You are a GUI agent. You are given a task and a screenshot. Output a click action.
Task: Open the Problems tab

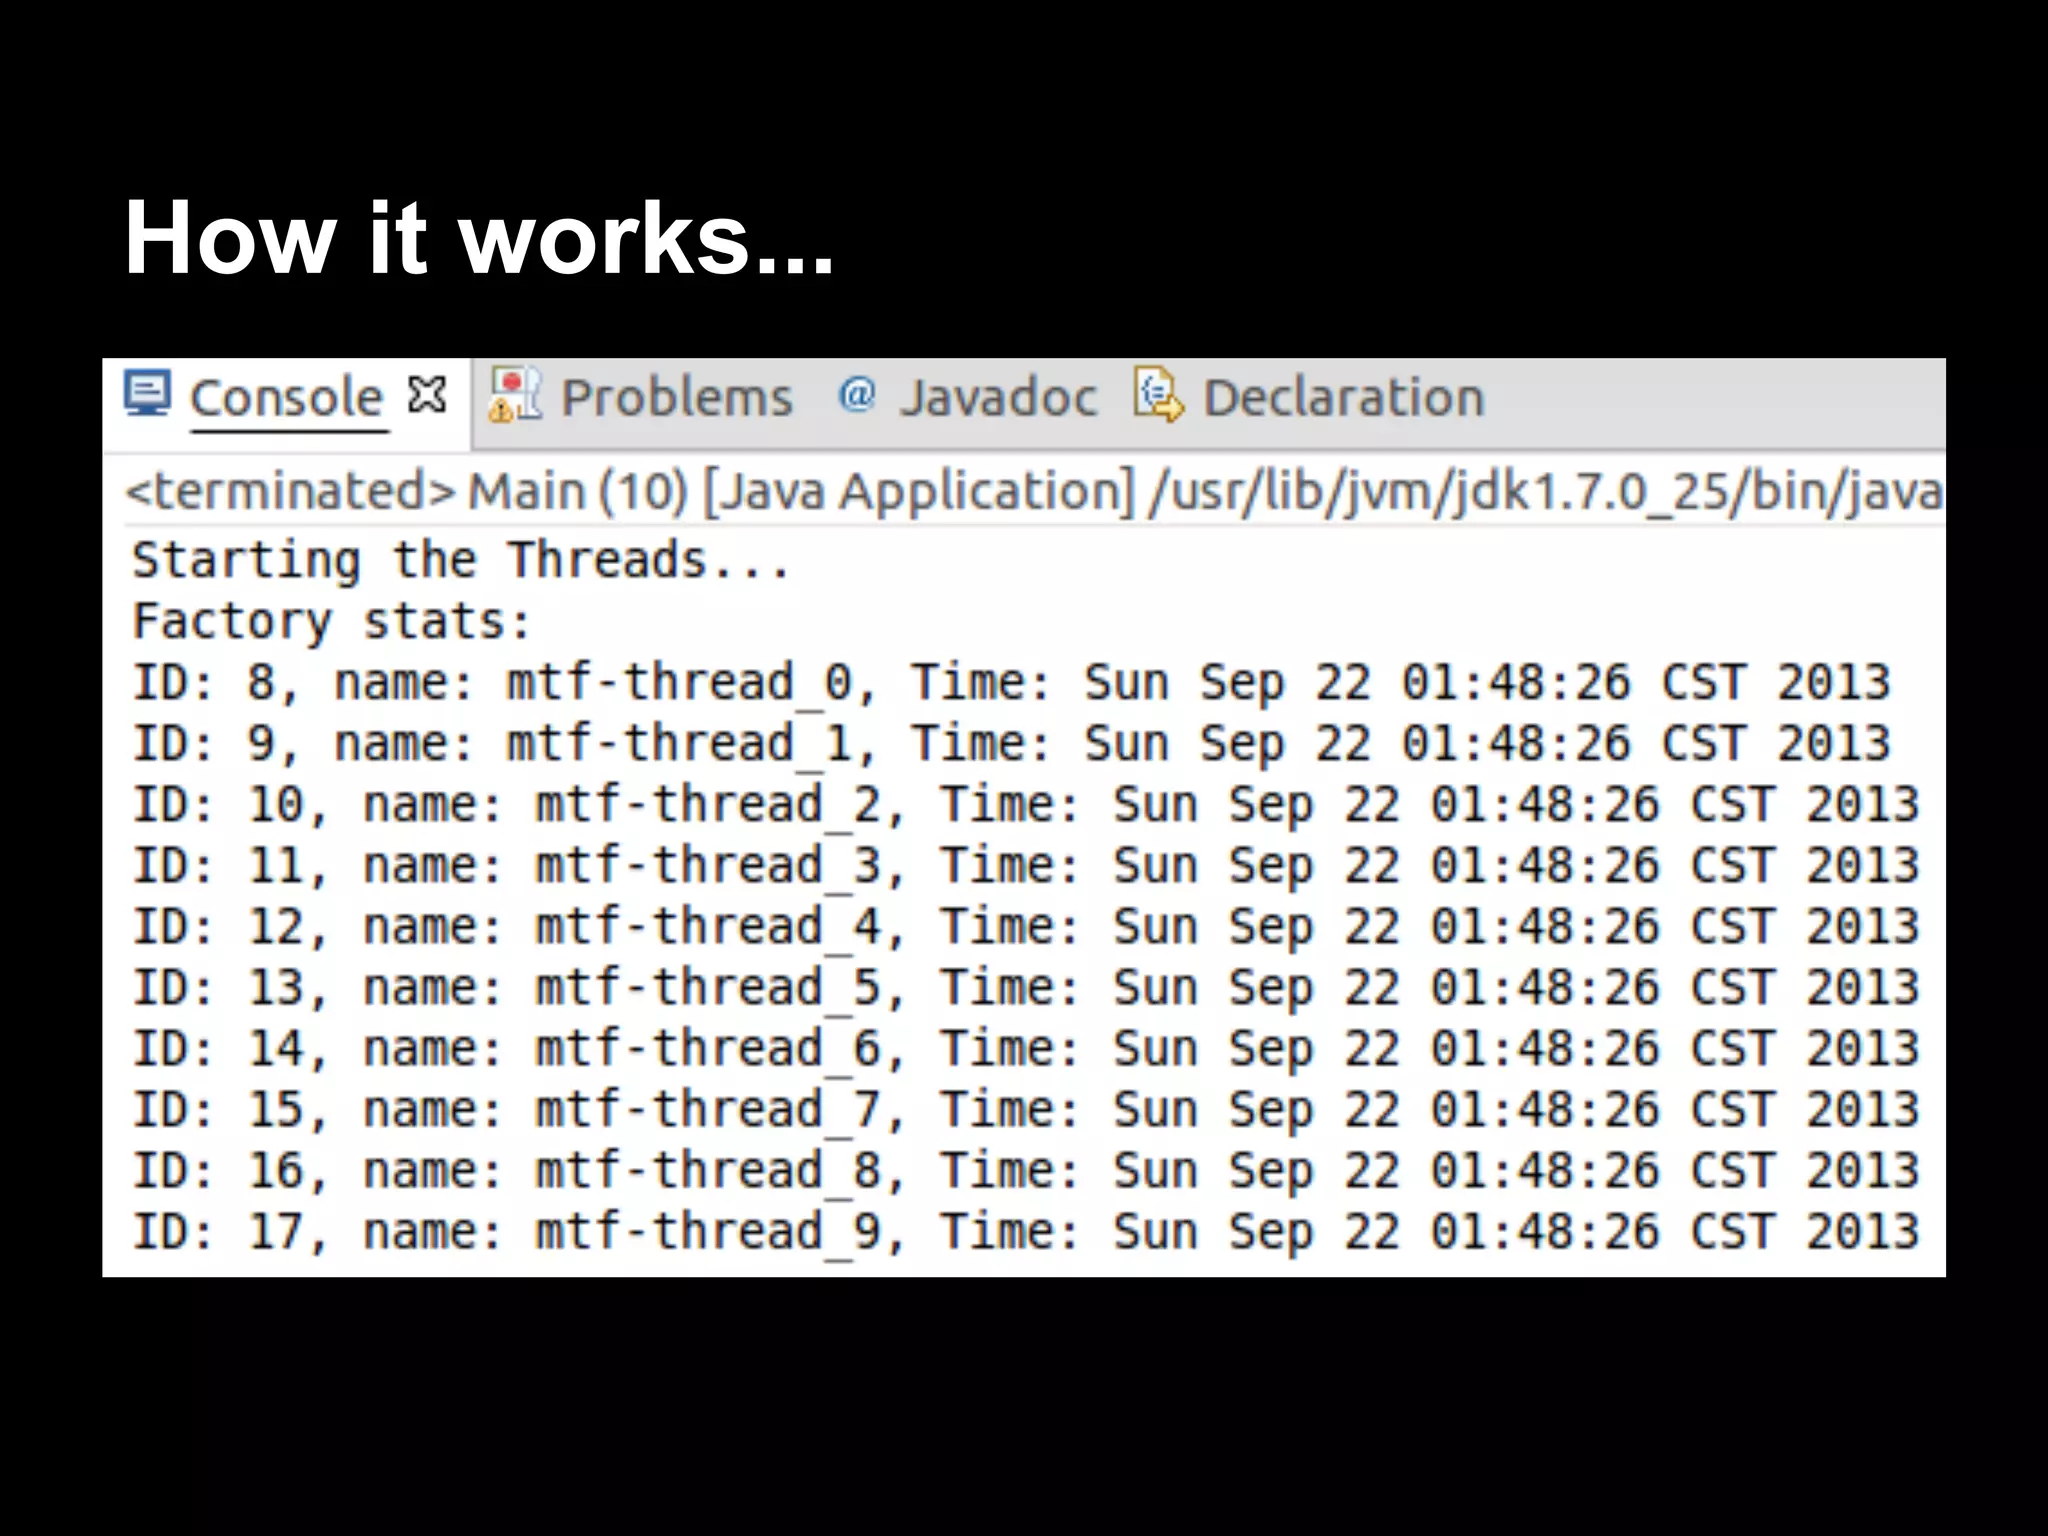676,398
